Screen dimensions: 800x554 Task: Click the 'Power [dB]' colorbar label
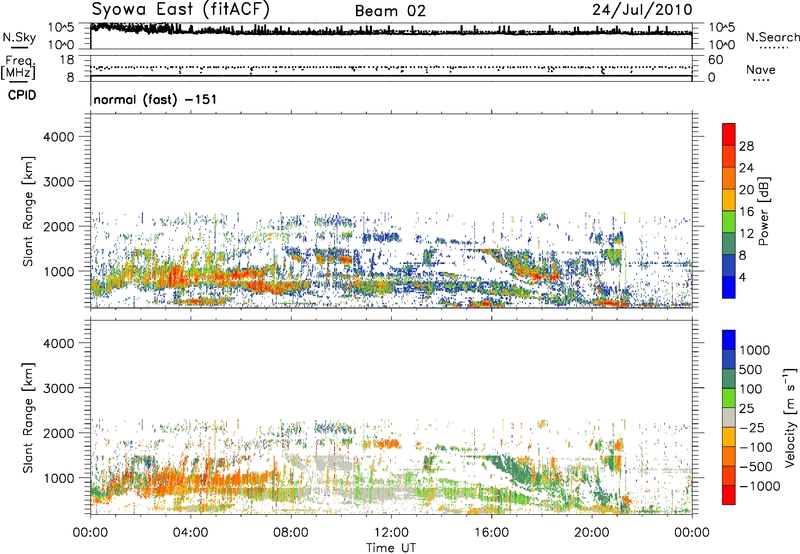pyautogui.click(x=764, y=211)
